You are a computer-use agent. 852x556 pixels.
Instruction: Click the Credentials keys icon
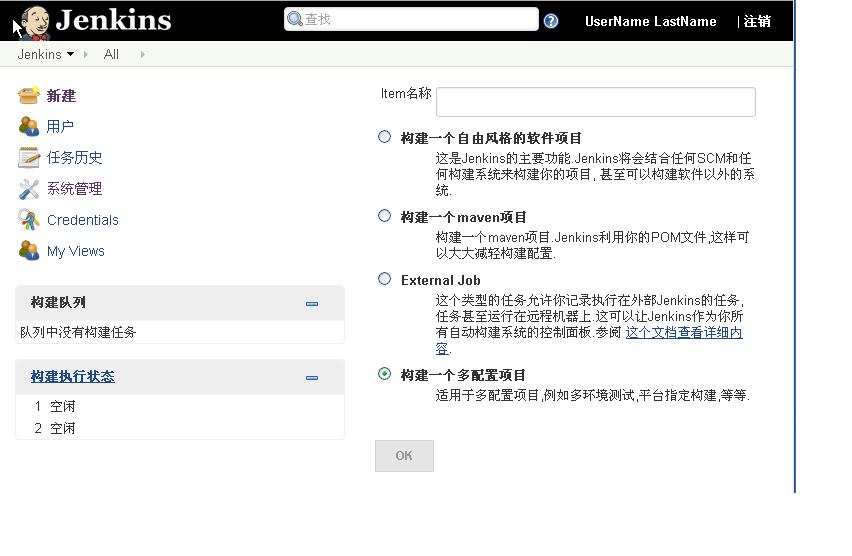tap(29, 220)
